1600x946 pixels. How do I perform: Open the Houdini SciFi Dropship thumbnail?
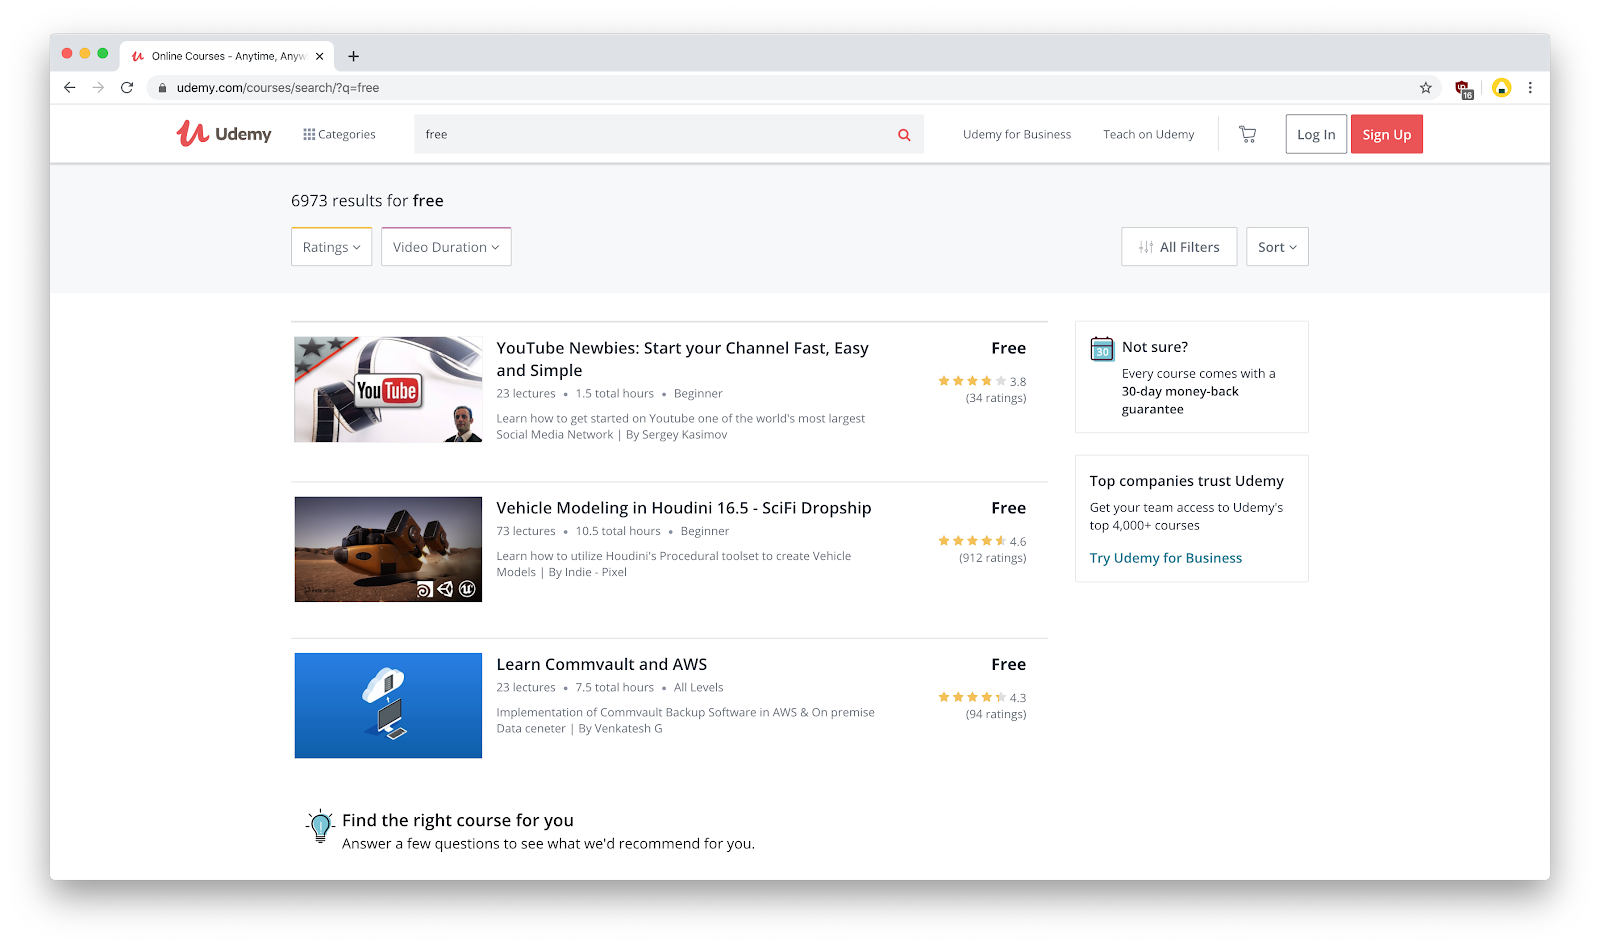(x=388, y=549)
